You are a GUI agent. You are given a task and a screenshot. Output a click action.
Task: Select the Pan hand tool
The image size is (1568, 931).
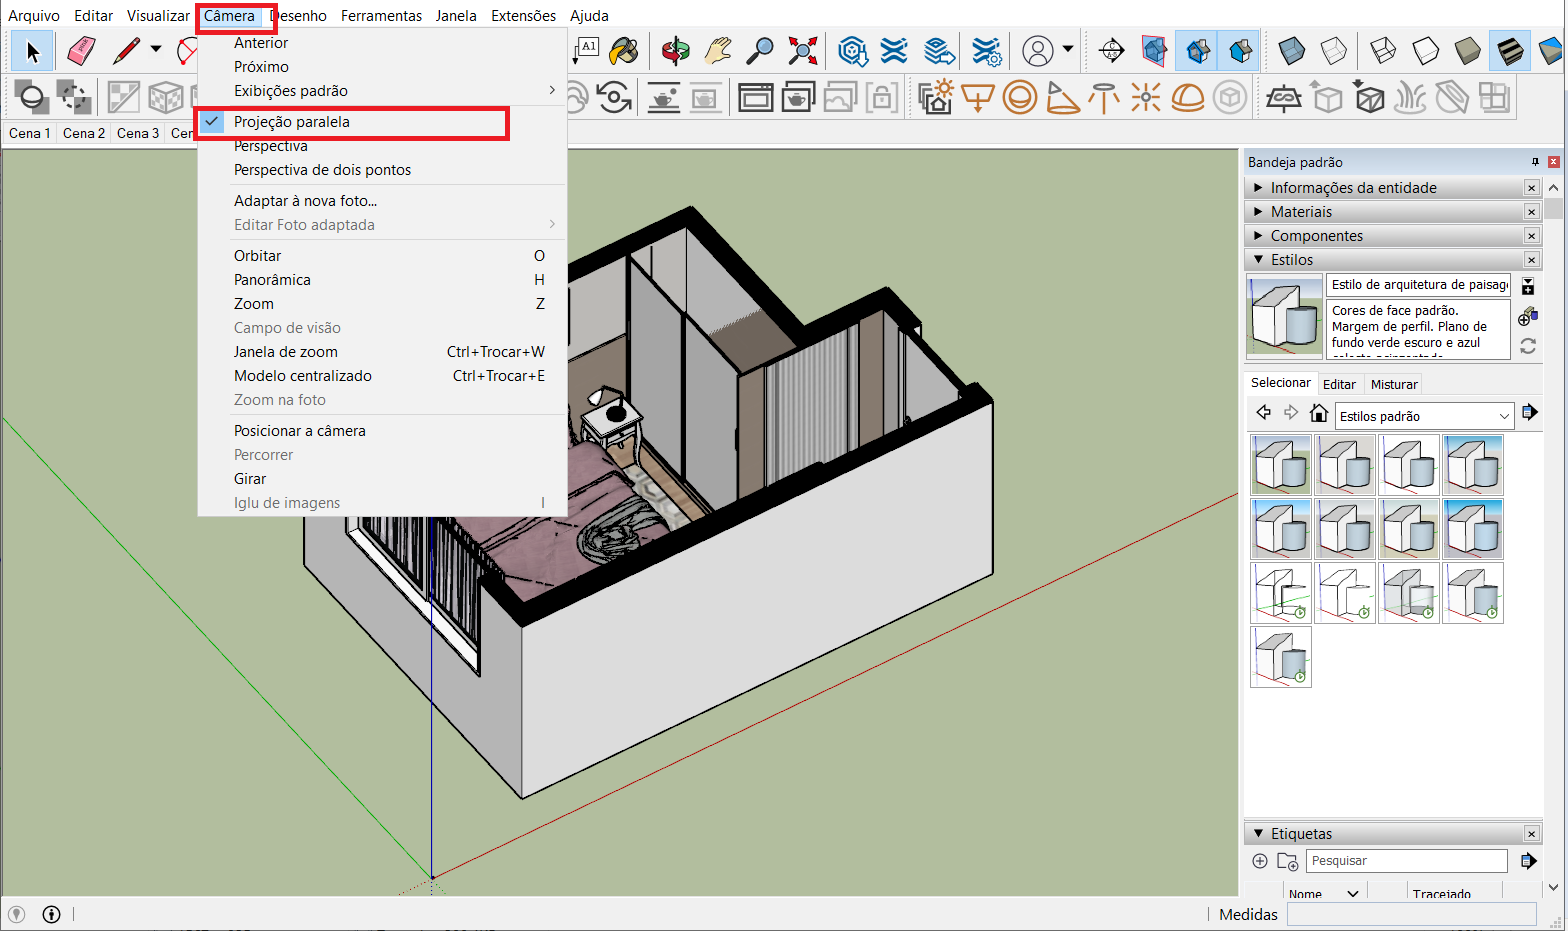point(718,50)
